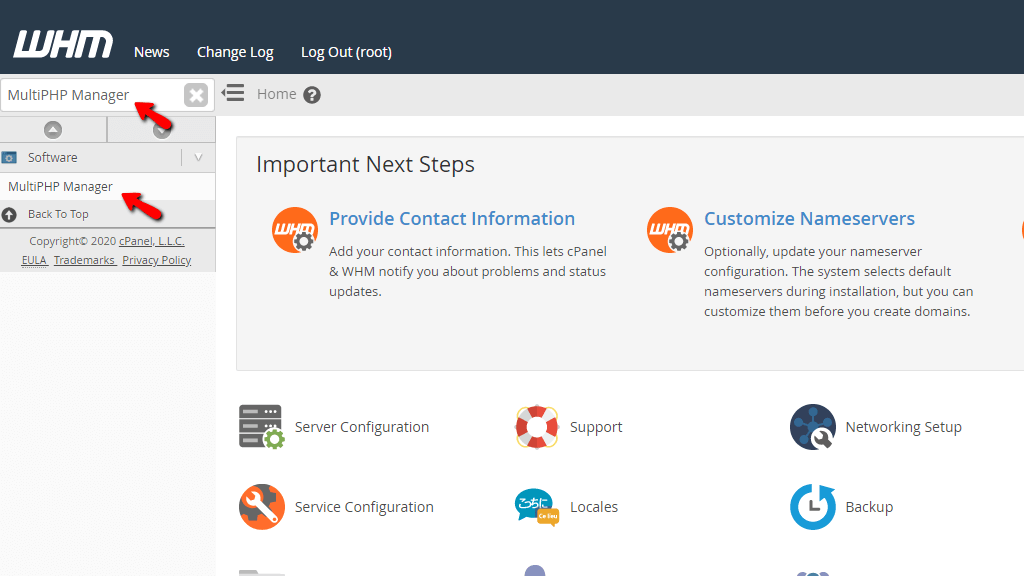Screen dimensions: 1024x576
Task: Click the WHM logo in header
Action: 63,45
